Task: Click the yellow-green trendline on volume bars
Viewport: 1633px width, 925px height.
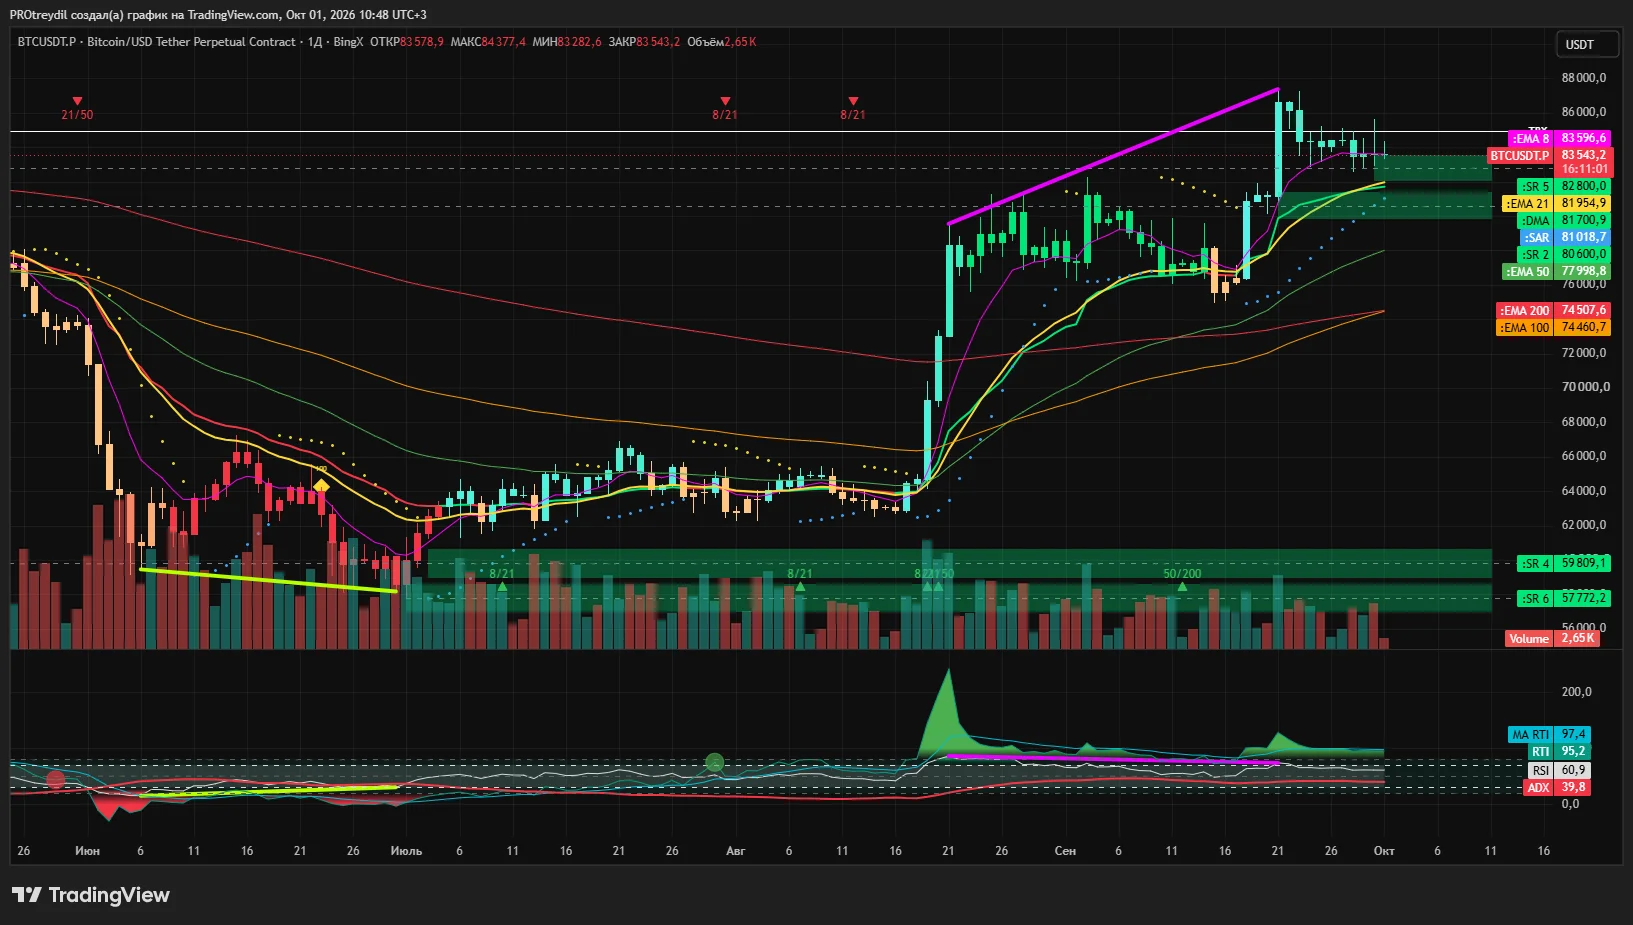Action: tap(268, 581)
